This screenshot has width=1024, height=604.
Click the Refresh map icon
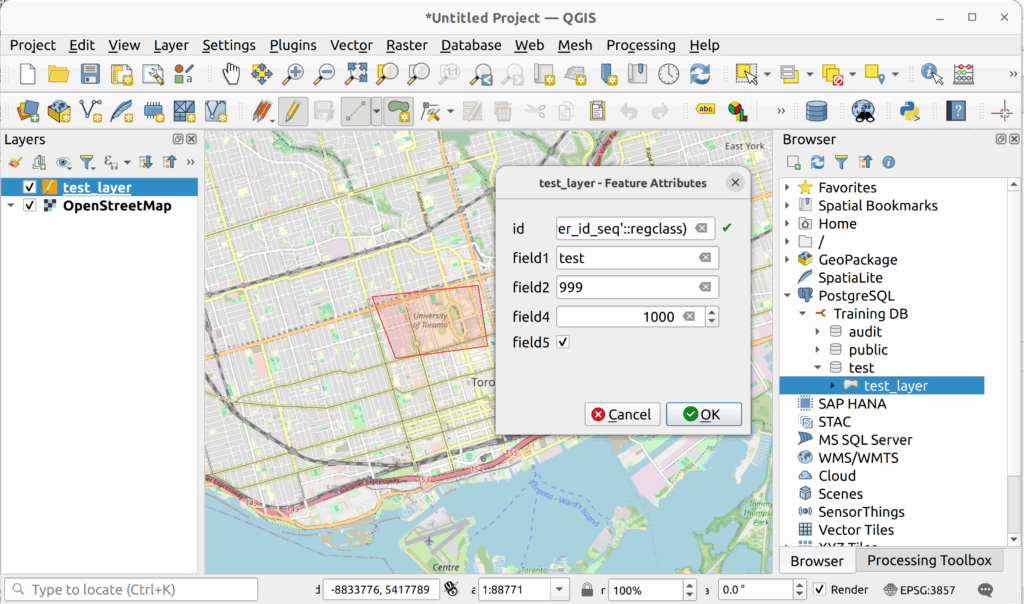pos(700,74)
